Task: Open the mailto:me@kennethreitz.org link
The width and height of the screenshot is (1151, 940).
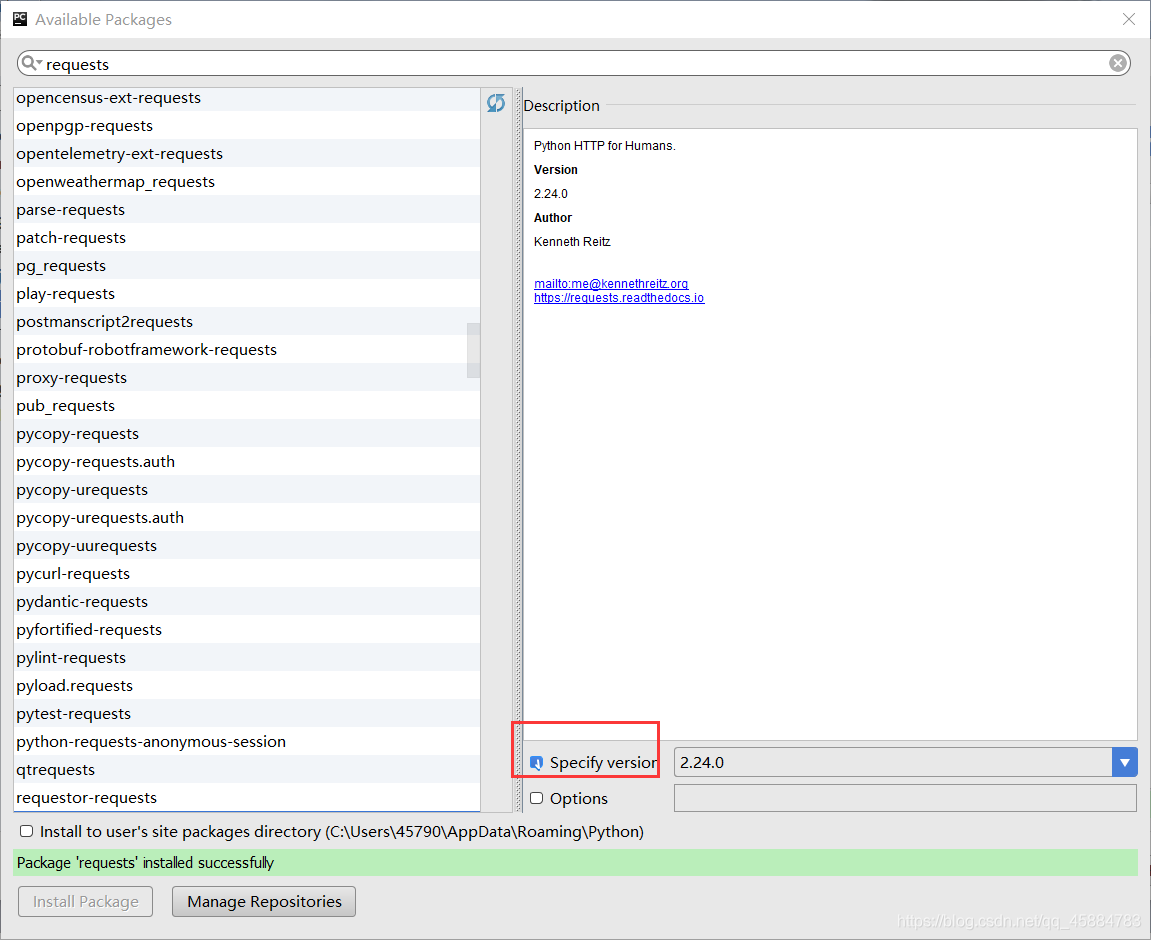Action: tap(611, 283)
